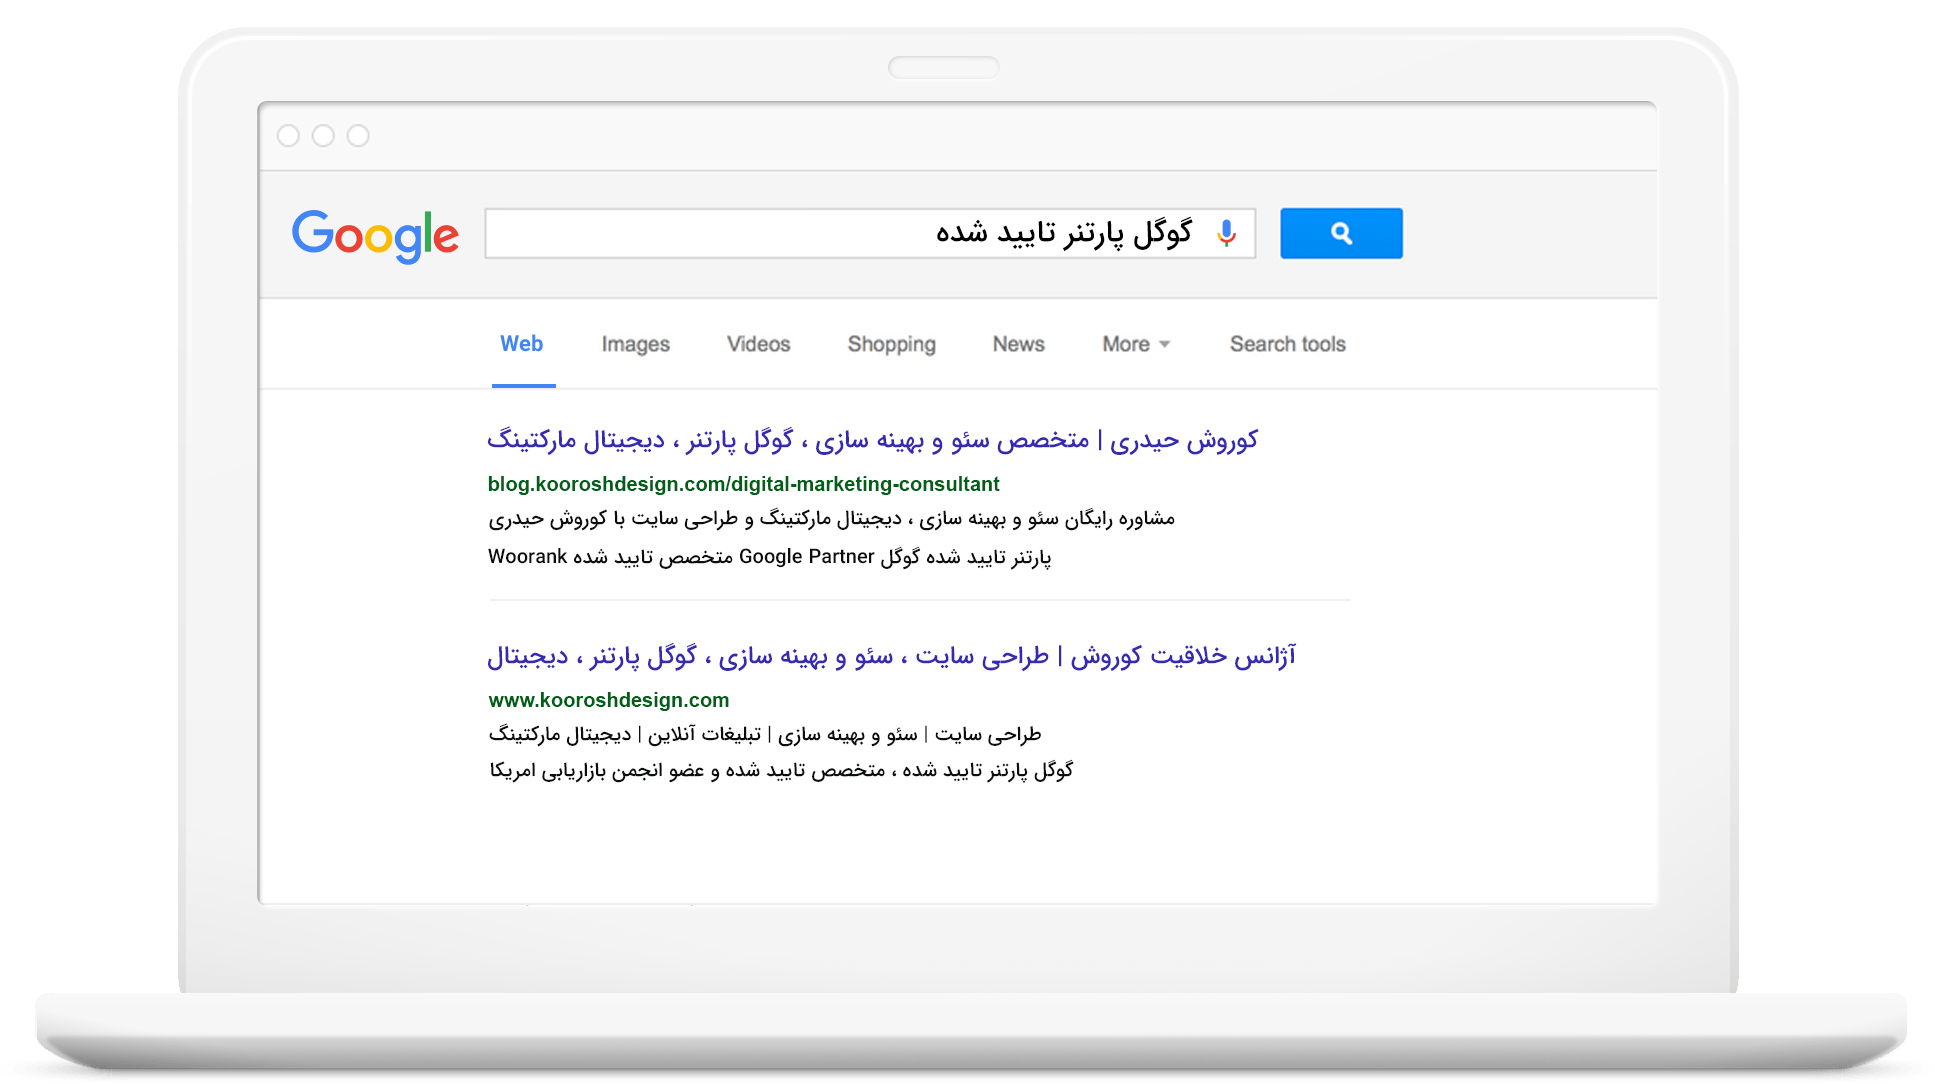
Task: Click the first window control circle
Action: [x=288, y=136]
